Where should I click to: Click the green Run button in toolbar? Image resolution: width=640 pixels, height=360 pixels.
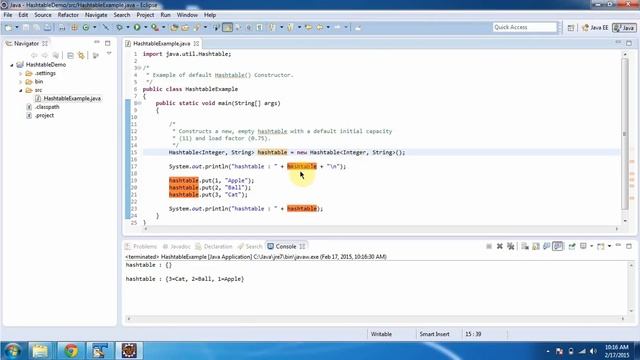pyautogui.click(x=137, y=27)
